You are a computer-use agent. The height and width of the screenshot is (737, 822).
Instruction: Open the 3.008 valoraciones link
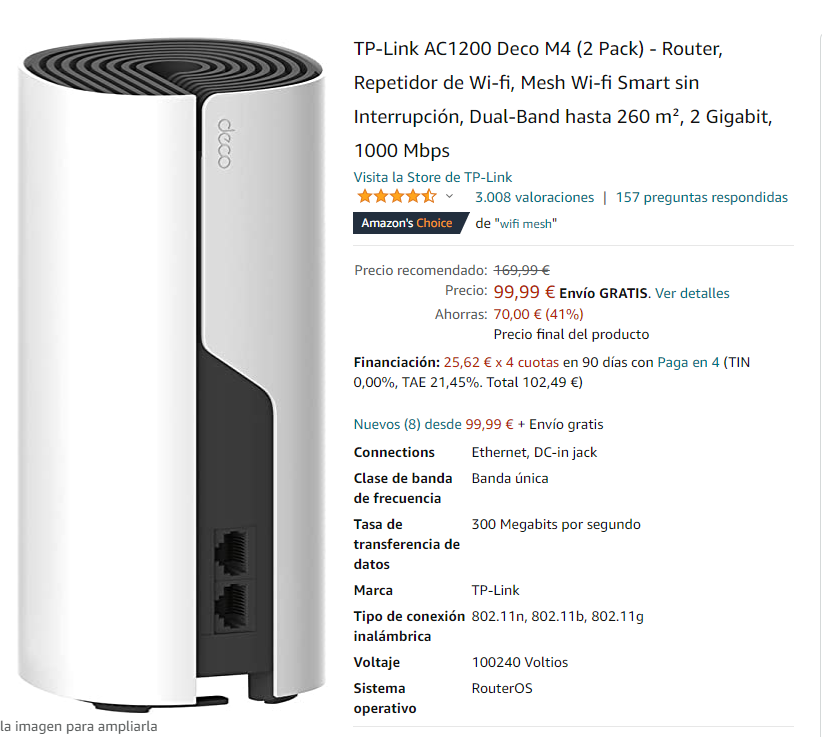534,198
